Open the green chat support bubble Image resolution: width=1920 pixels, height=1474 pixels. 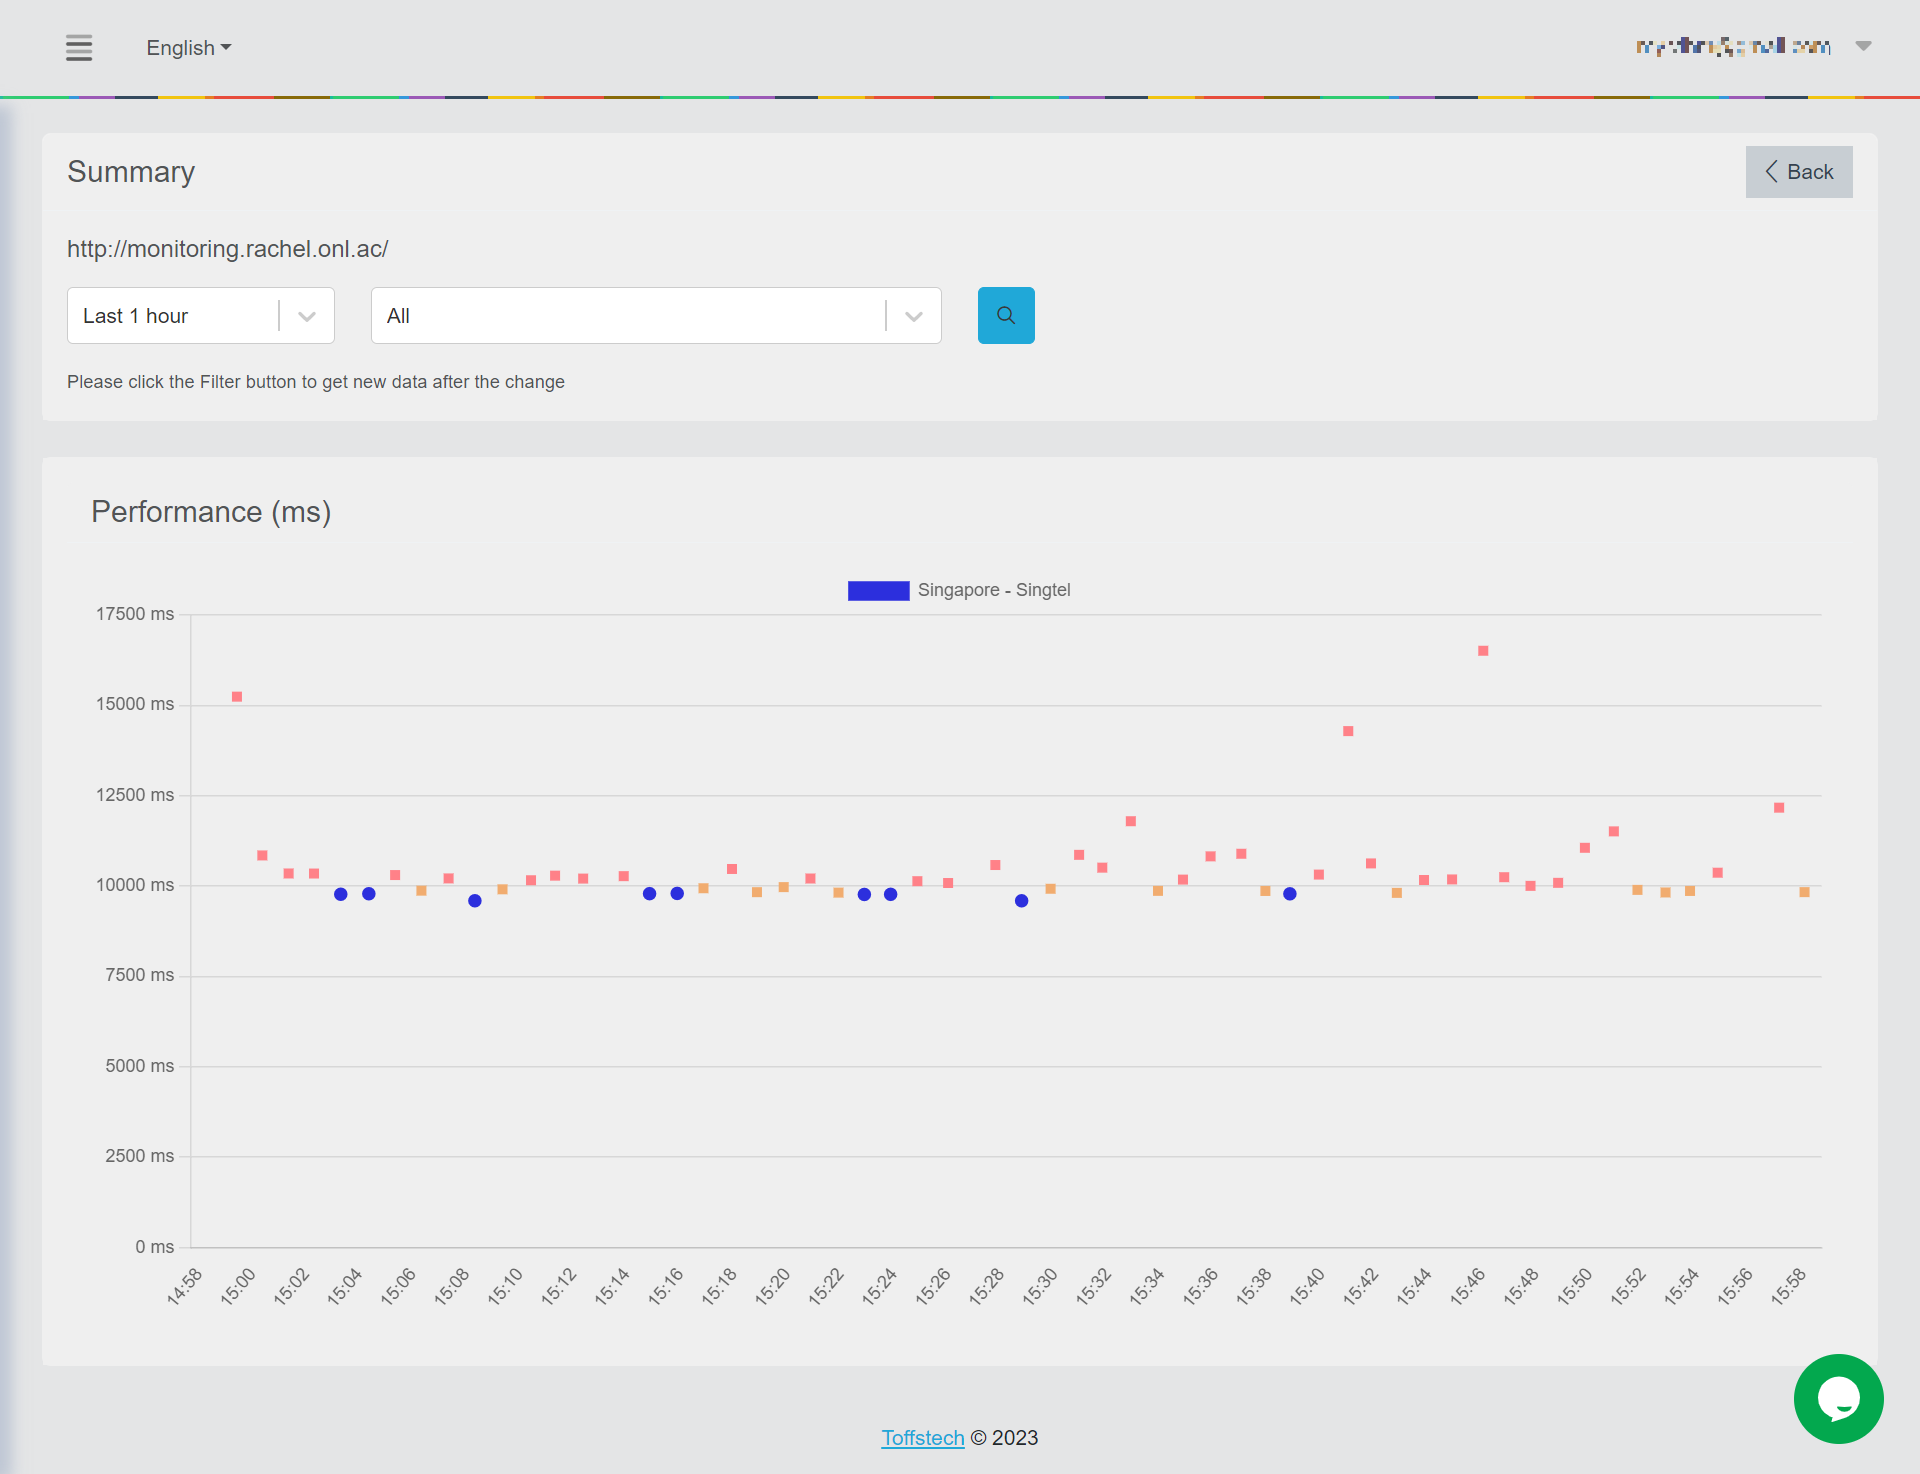click(1837, 1398)
